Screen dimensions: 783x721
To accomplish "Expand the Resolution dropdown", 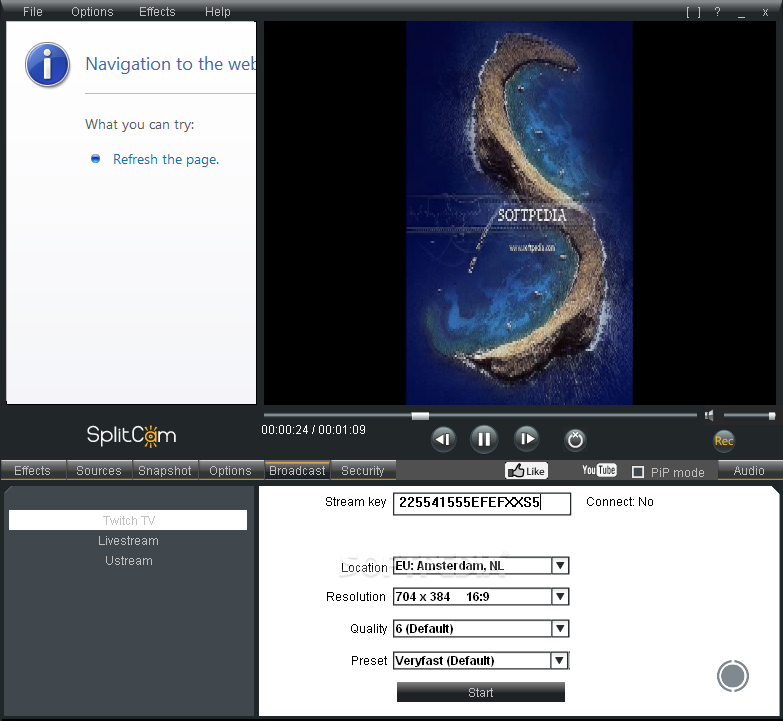I will point(560,597).
